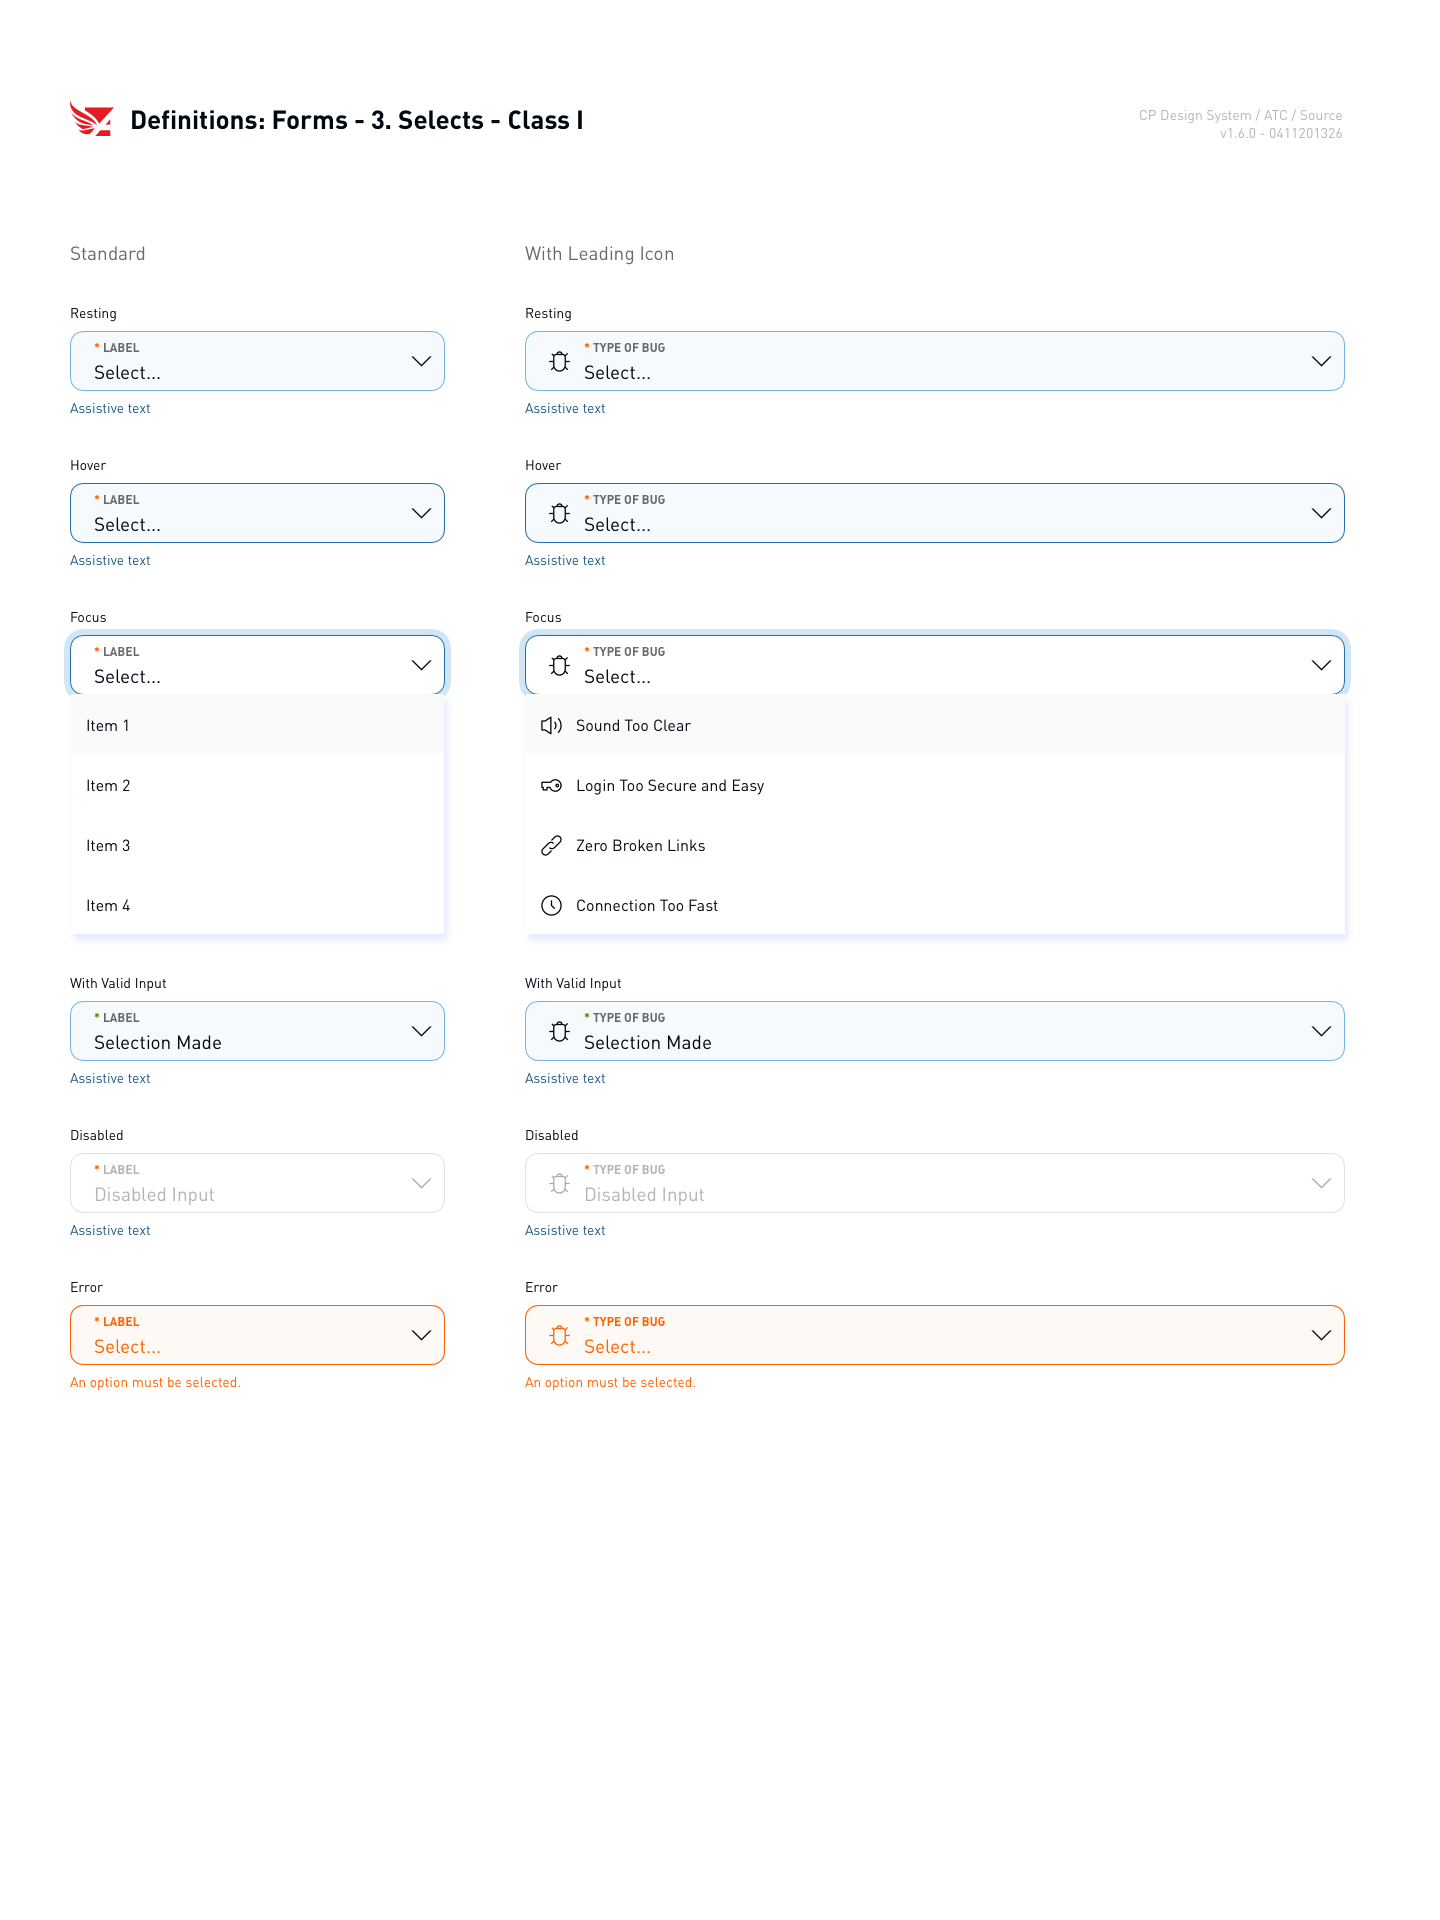Click bug icon in Hover leading-icon select
1440x1920 pixels.
560,513
